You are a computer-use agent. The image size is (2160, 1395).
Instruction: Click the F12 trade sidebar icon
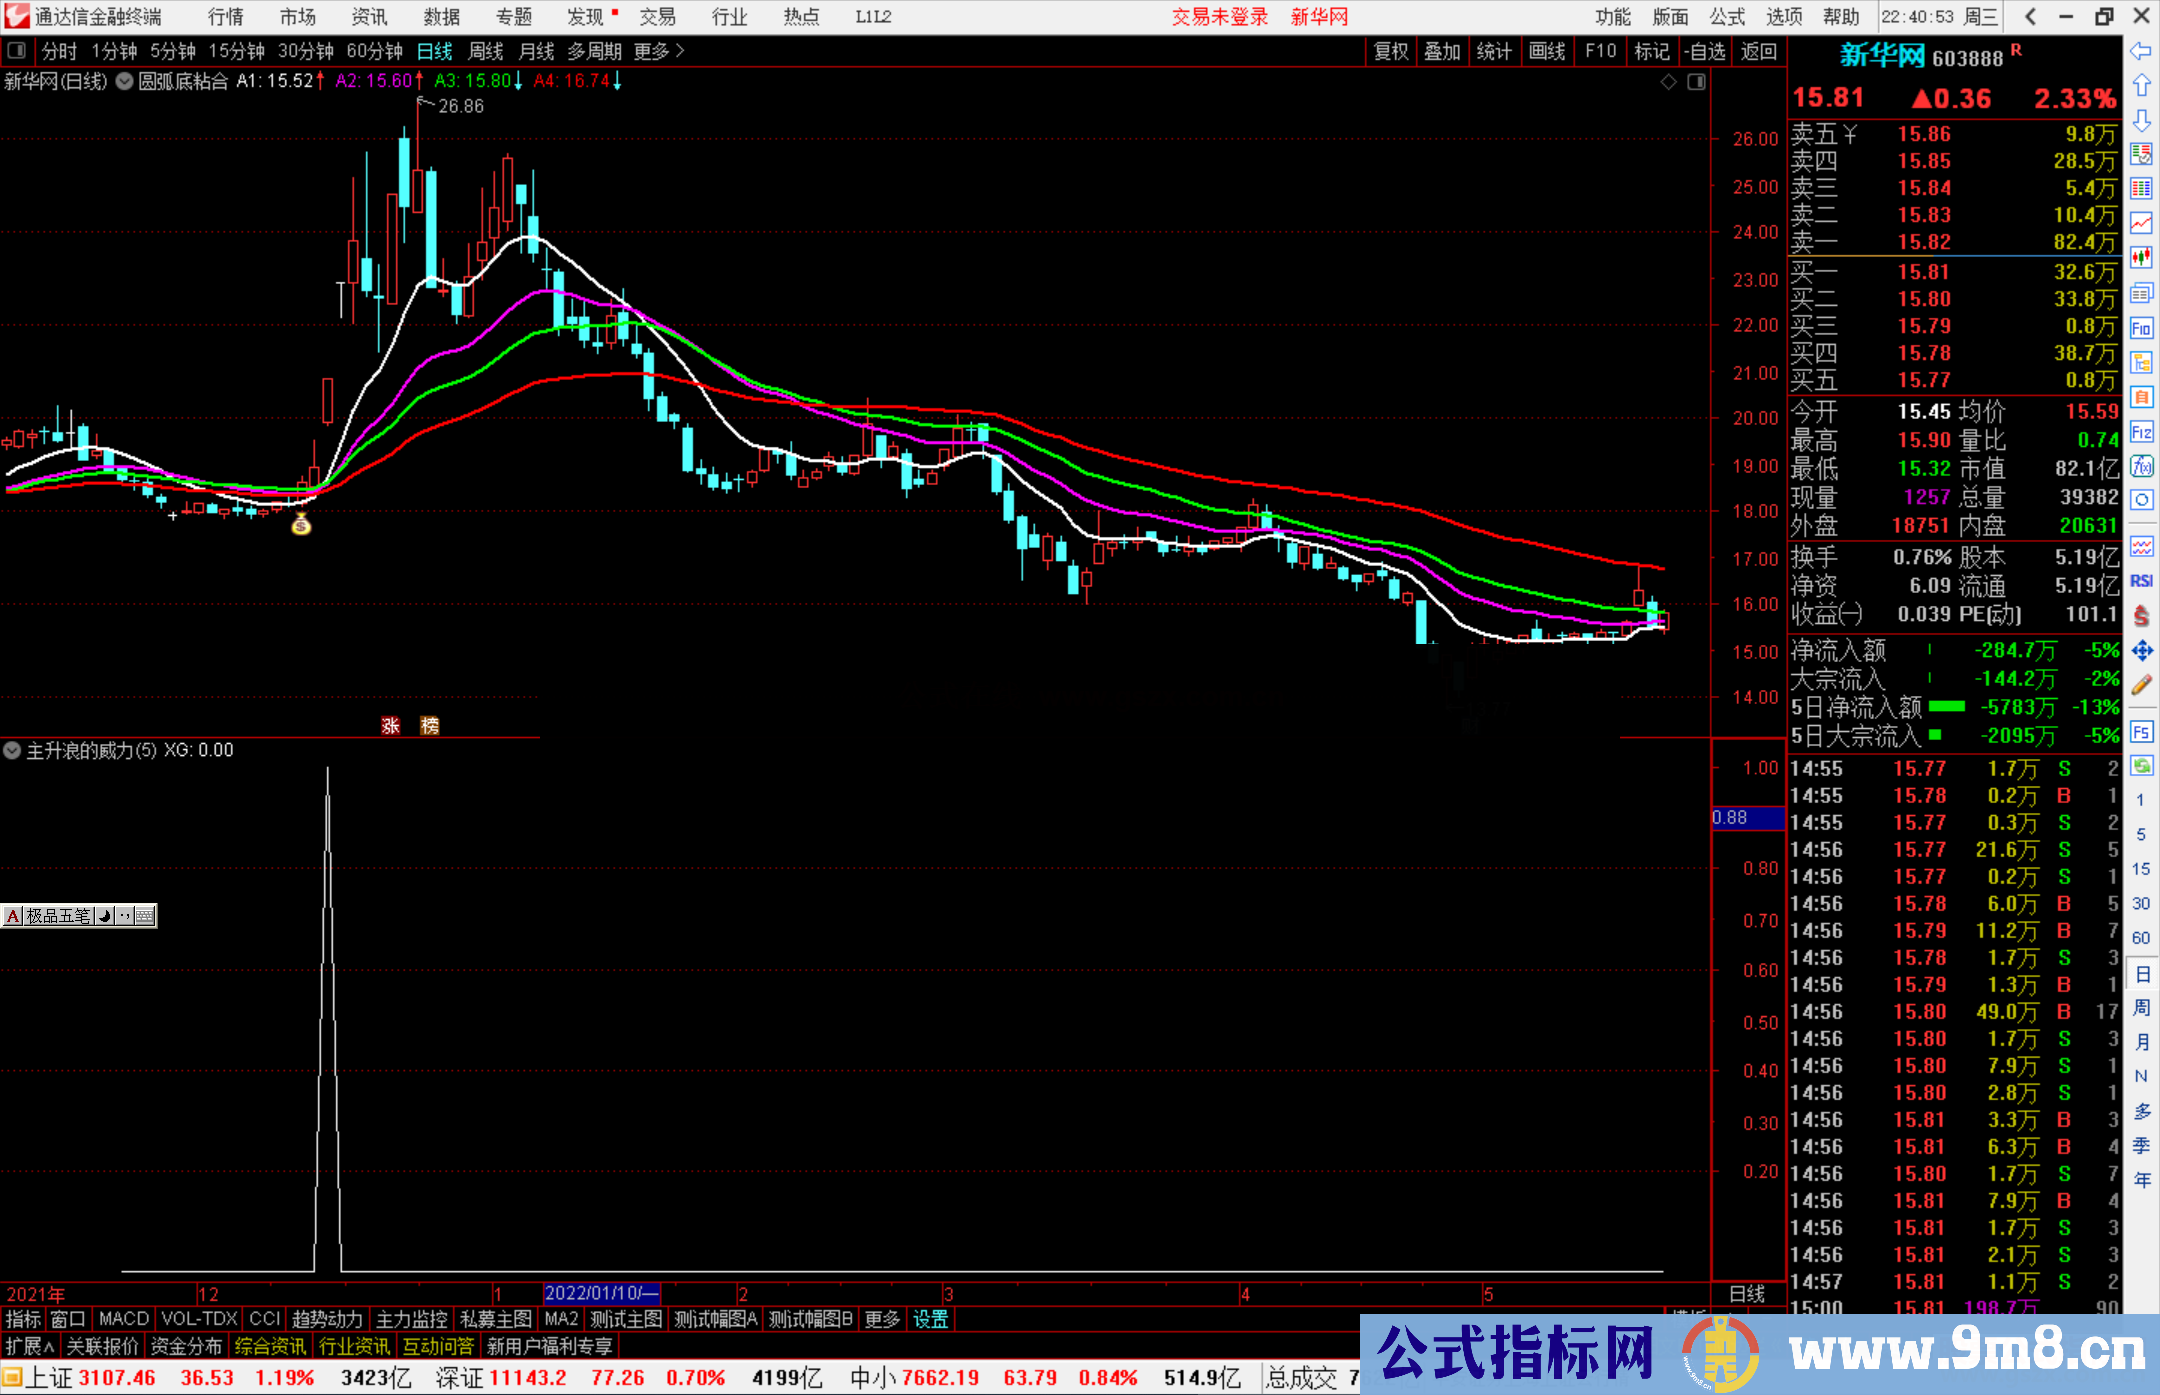click(x=2141, y=432)
